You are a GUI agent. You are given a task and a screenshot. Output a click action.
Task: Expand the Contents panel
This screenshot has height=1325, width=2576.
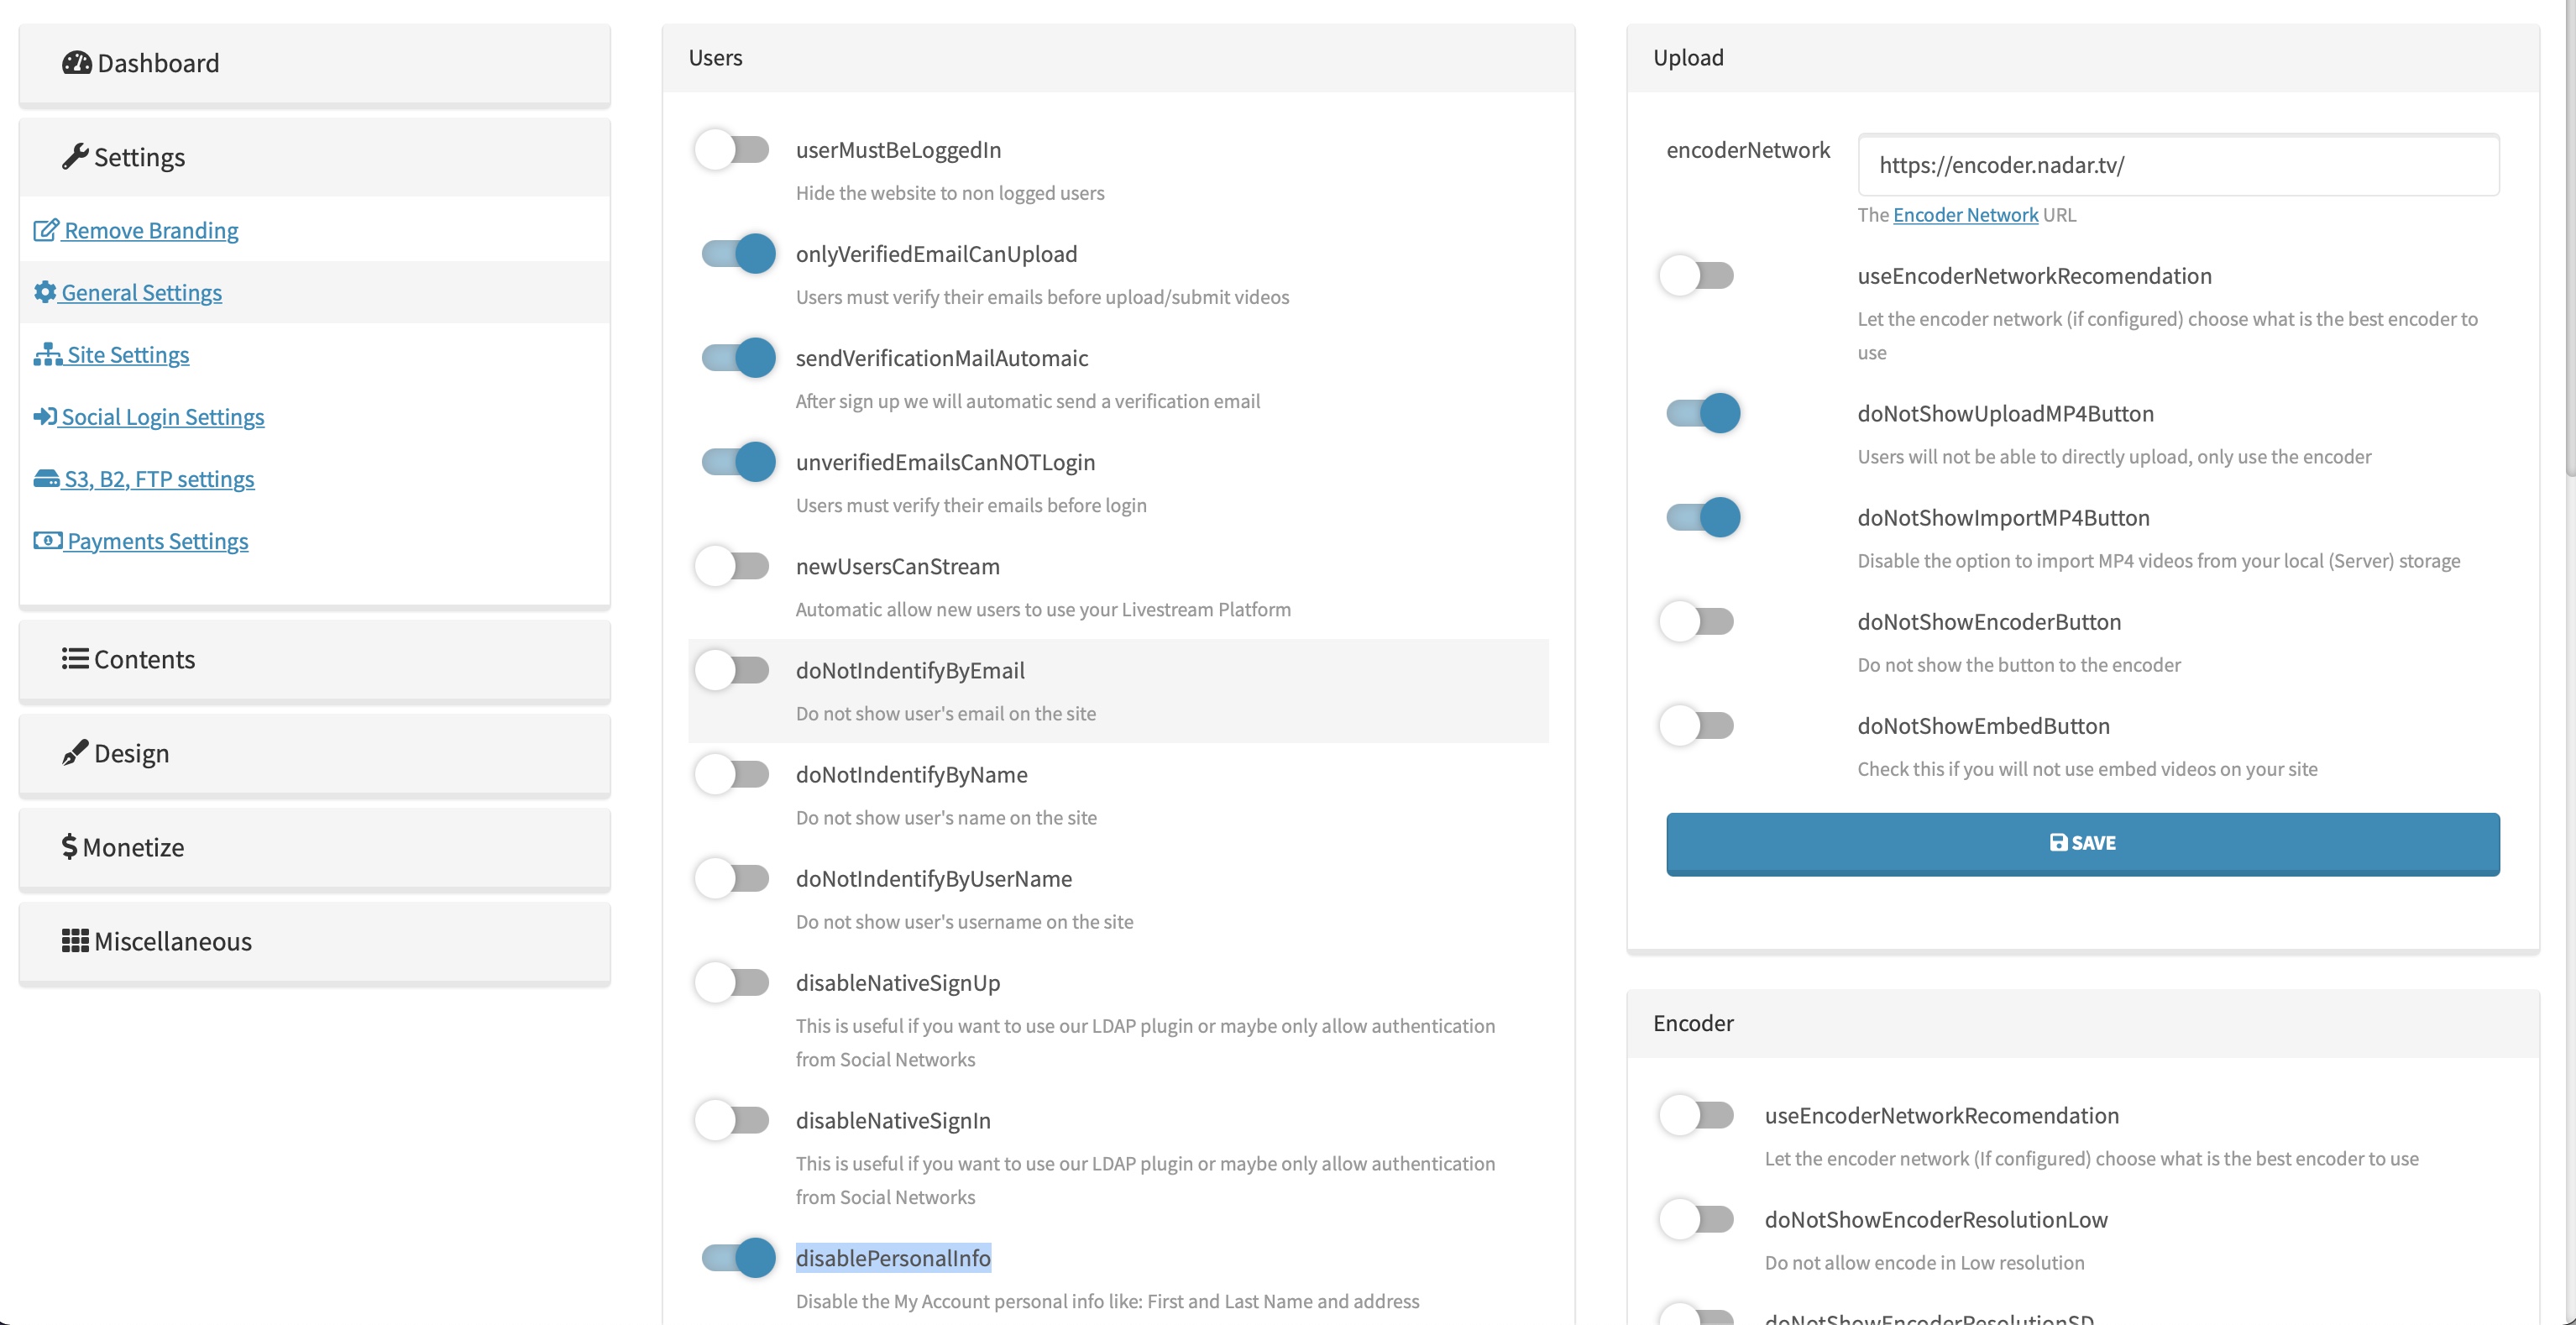coord(314,659)
